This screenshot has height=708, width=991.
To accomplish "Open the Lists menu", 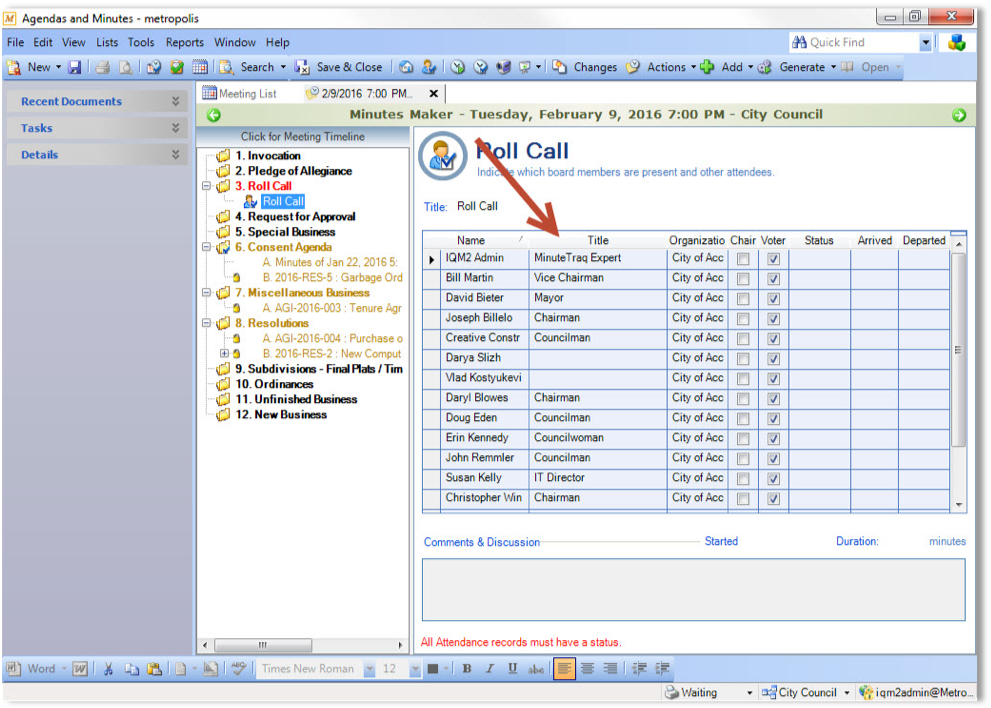I will click(x=107, y=42).
